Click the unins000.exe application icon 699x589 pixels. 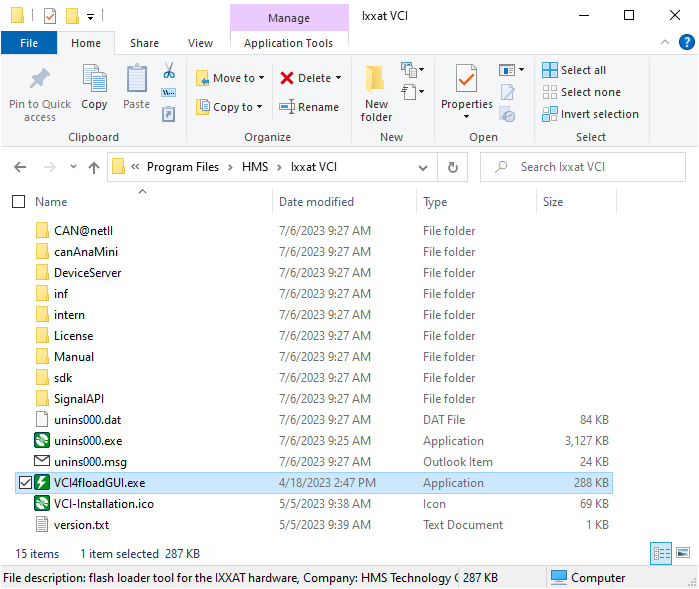(x=42, y=440)
